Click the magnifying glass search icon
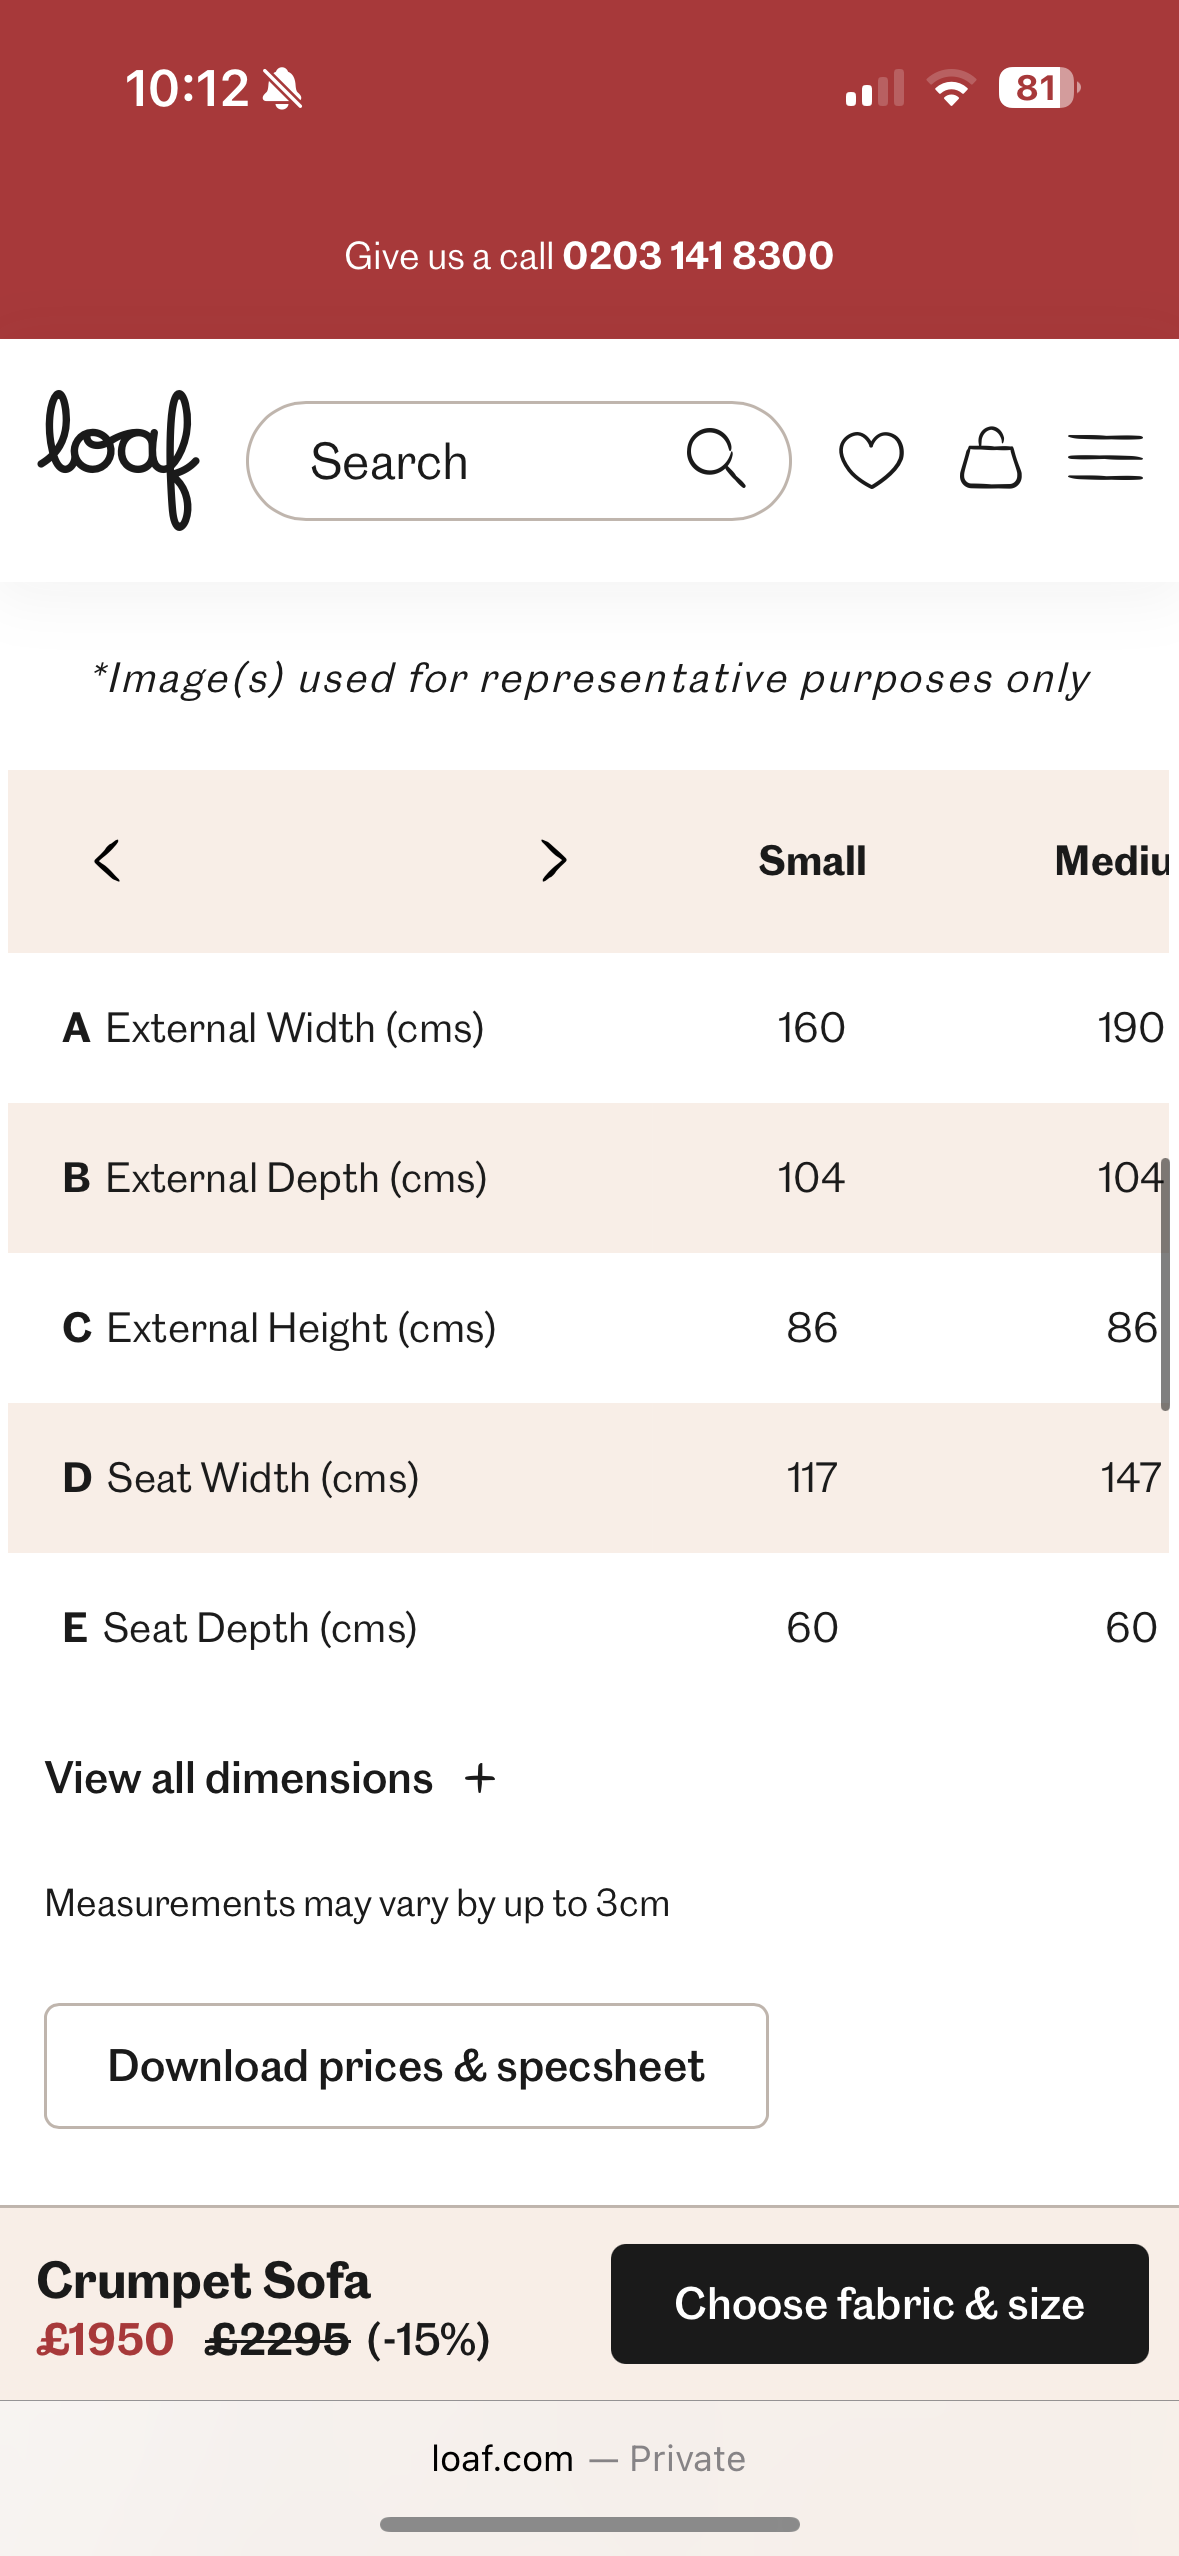Image resolution: width=1179 pixels, height=2556 pixels. pyautogui.click(x=716, y=459)
